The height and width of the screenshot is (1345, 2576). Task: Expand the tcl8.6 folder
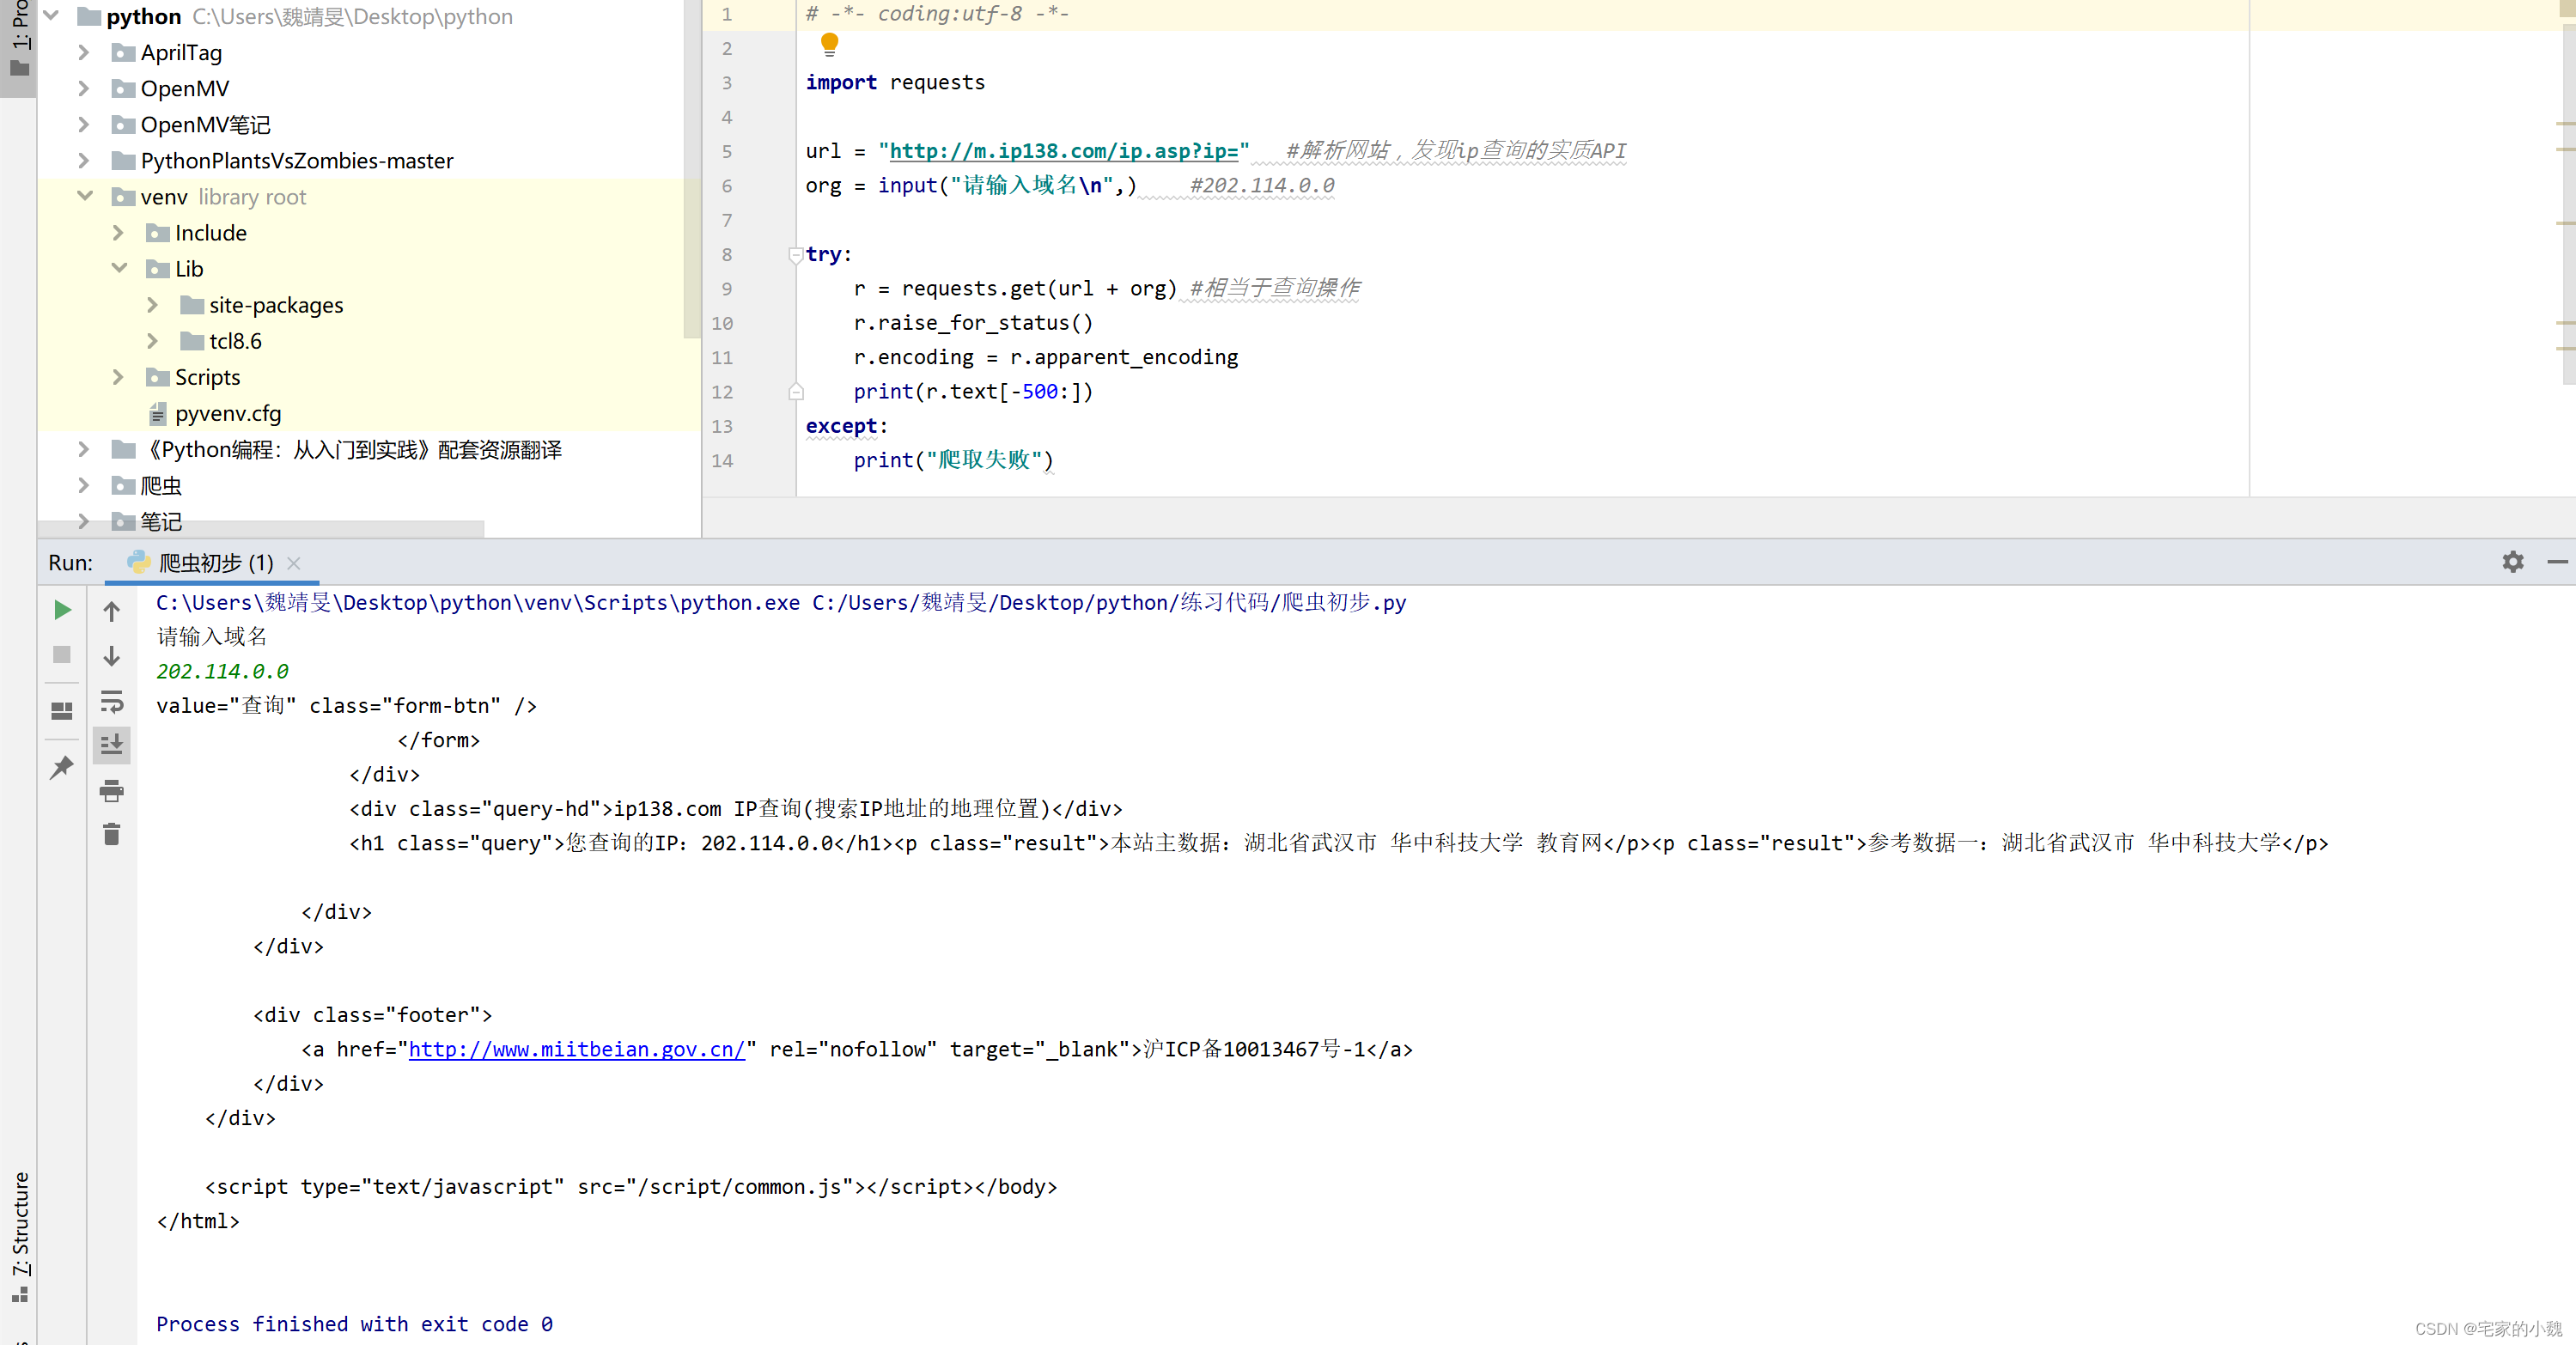(152, 340)
